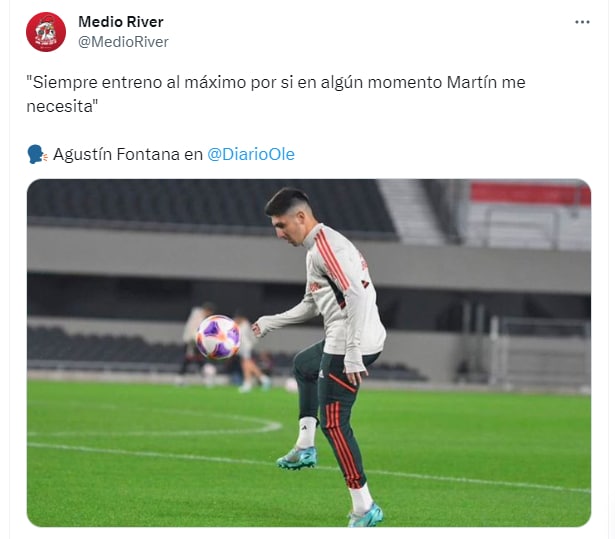Click the cyan boot on standing foot

pos(365,515)
